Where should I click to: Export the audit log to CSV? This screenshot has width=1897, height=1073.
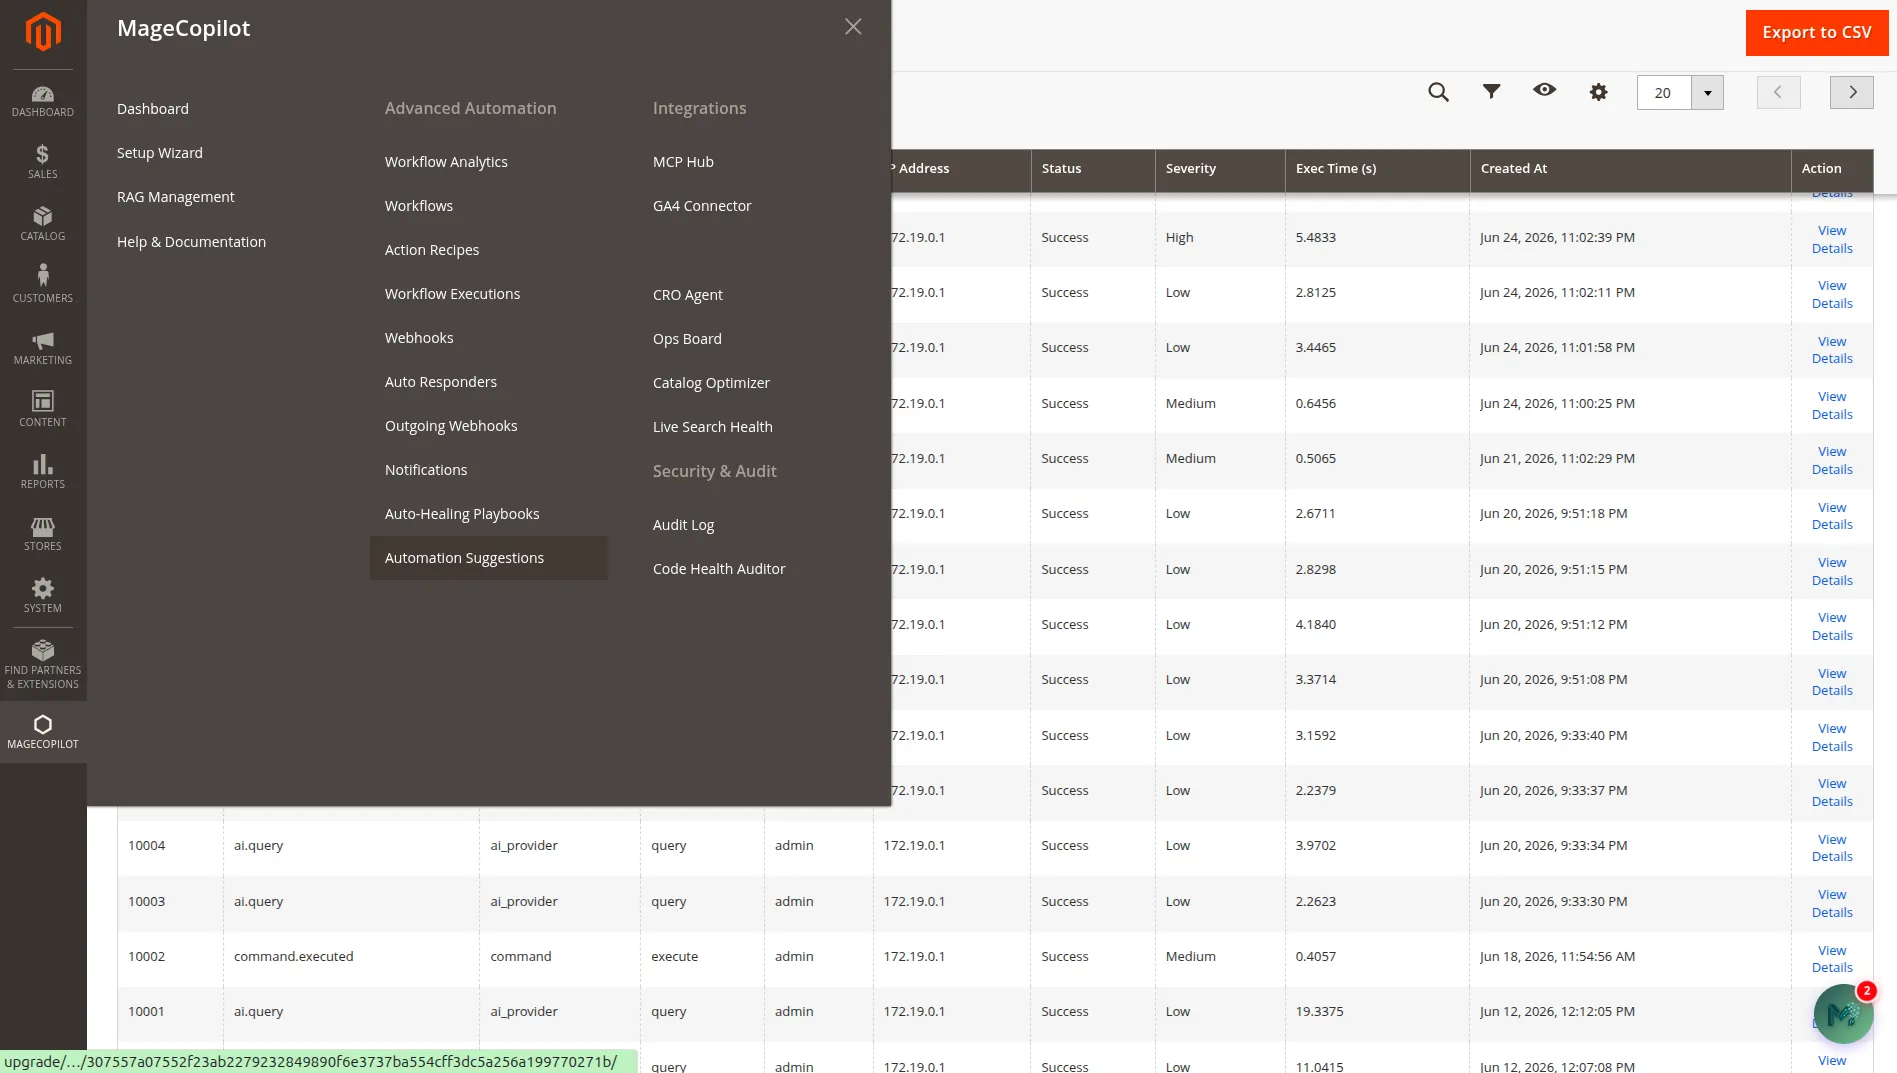point(1816,33)
